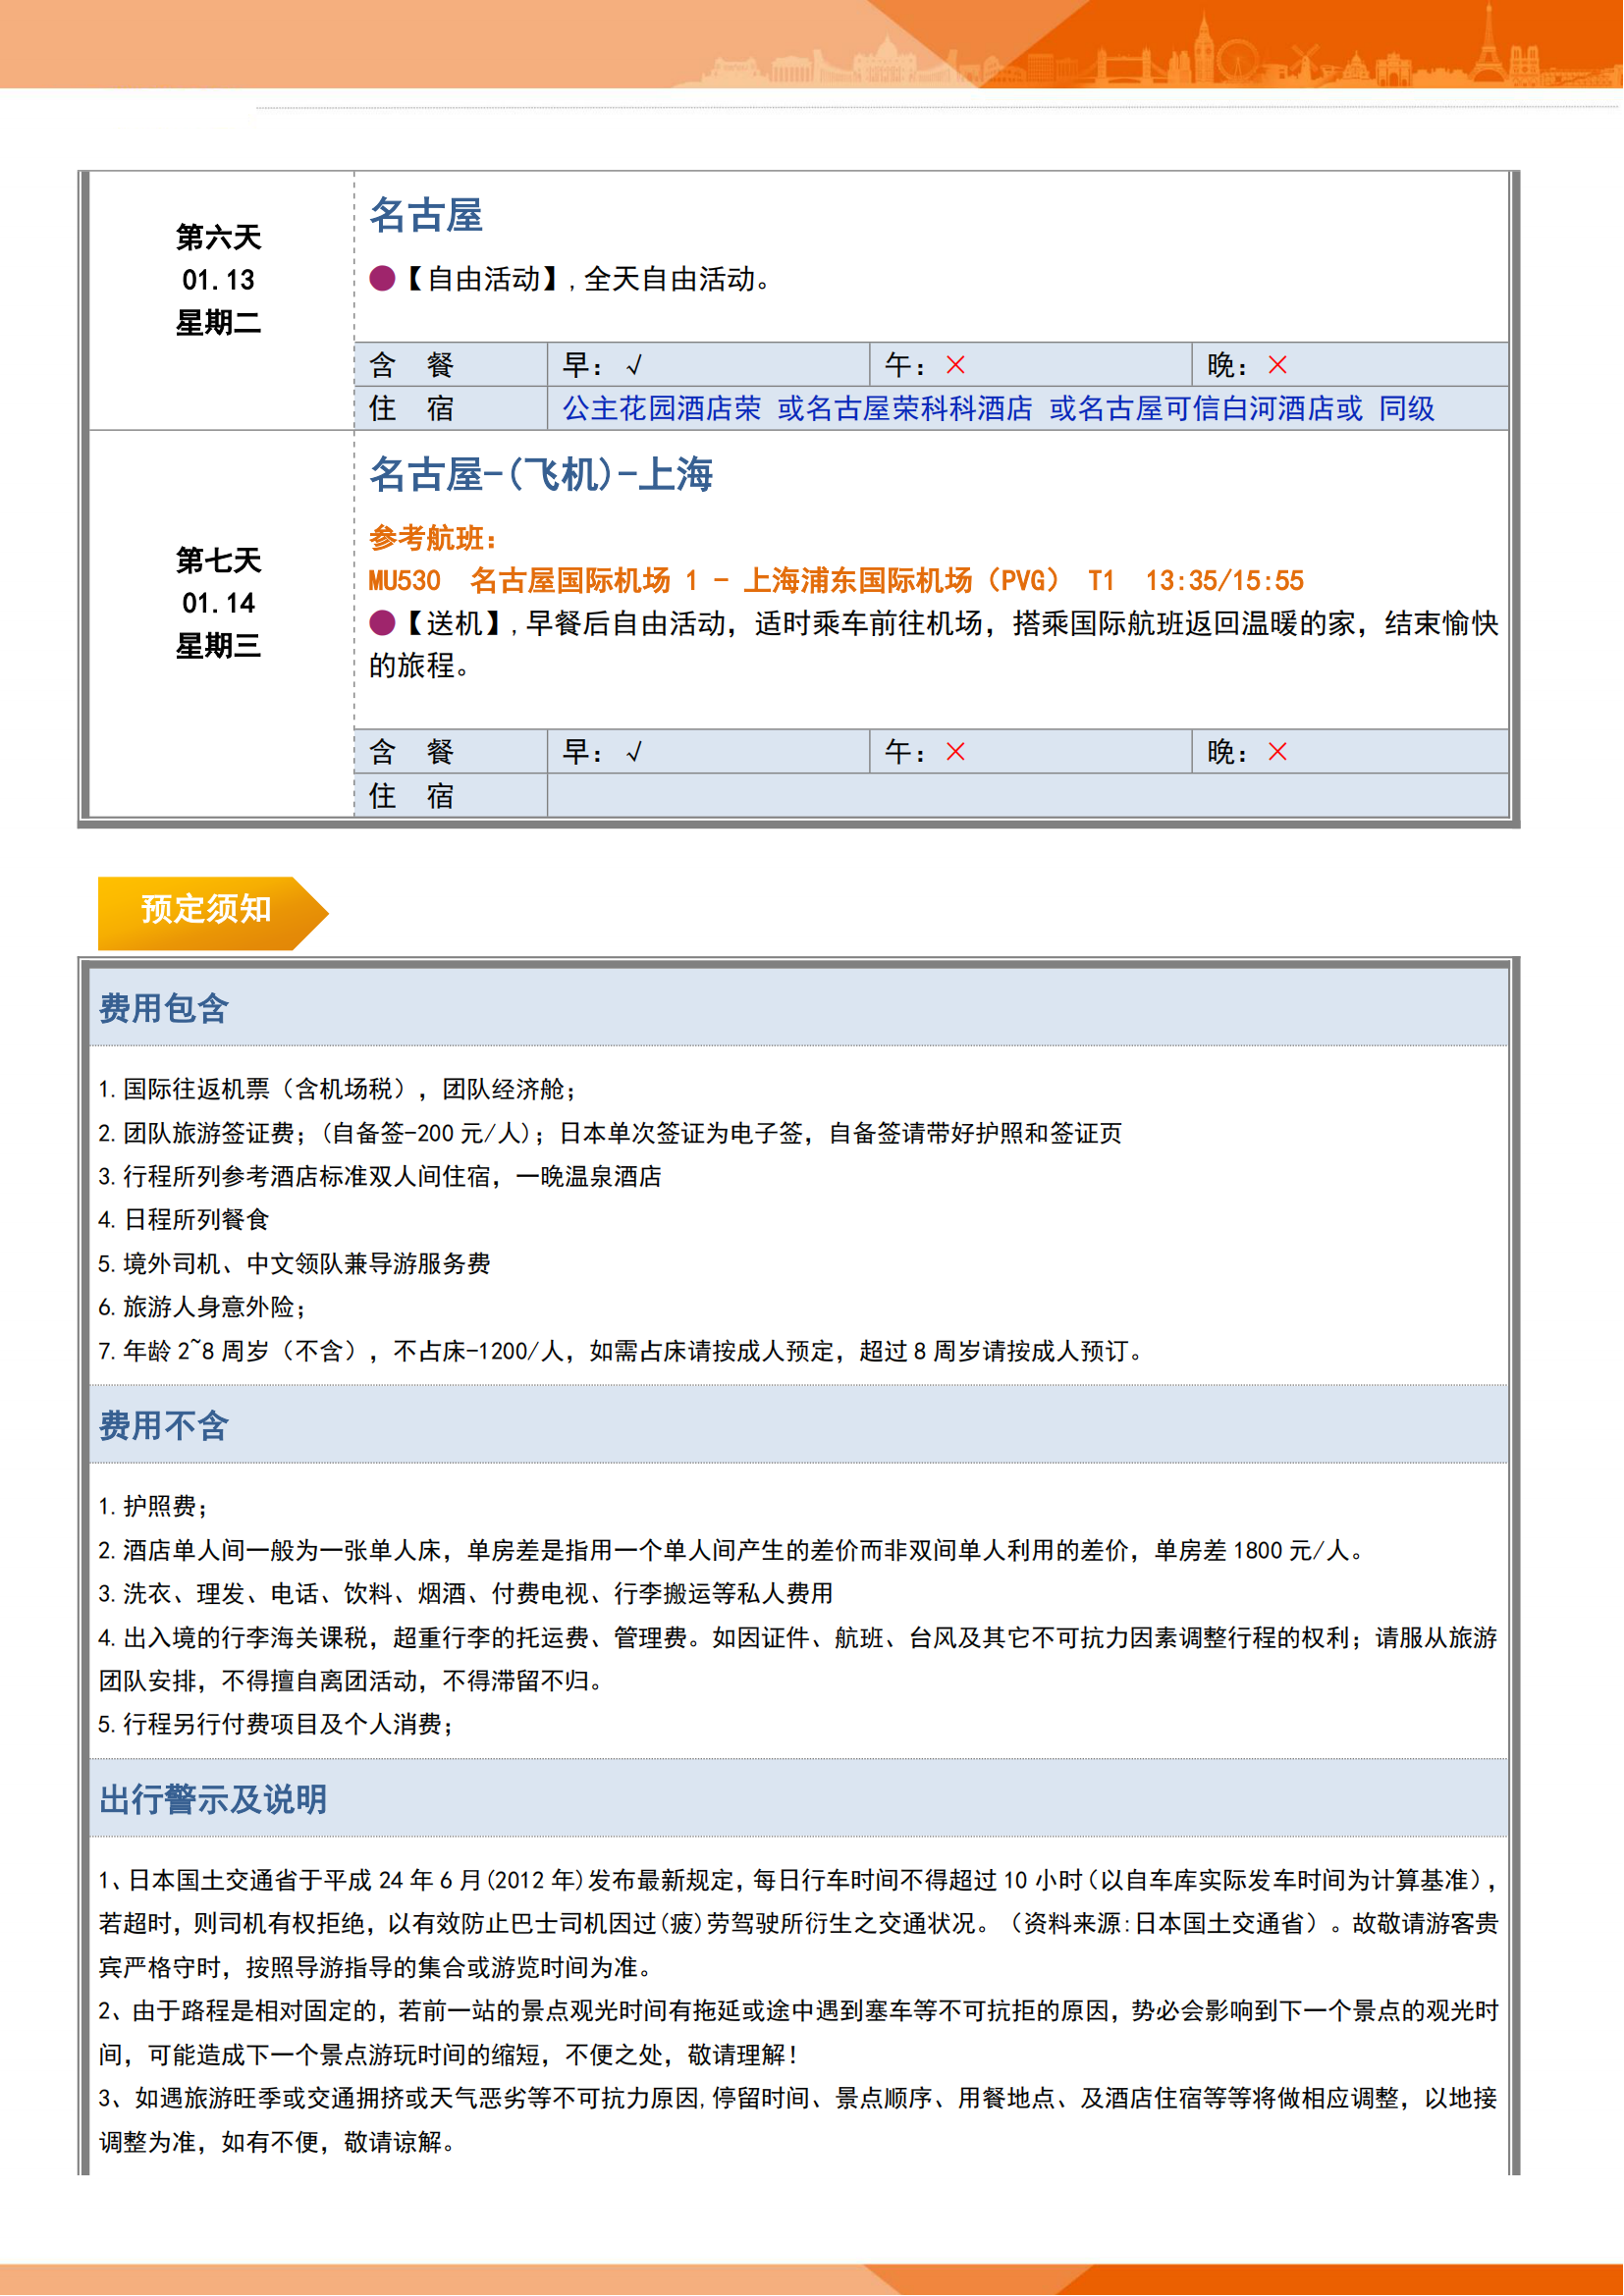Click the breakfast check mark for day six

tap(634, 366)
